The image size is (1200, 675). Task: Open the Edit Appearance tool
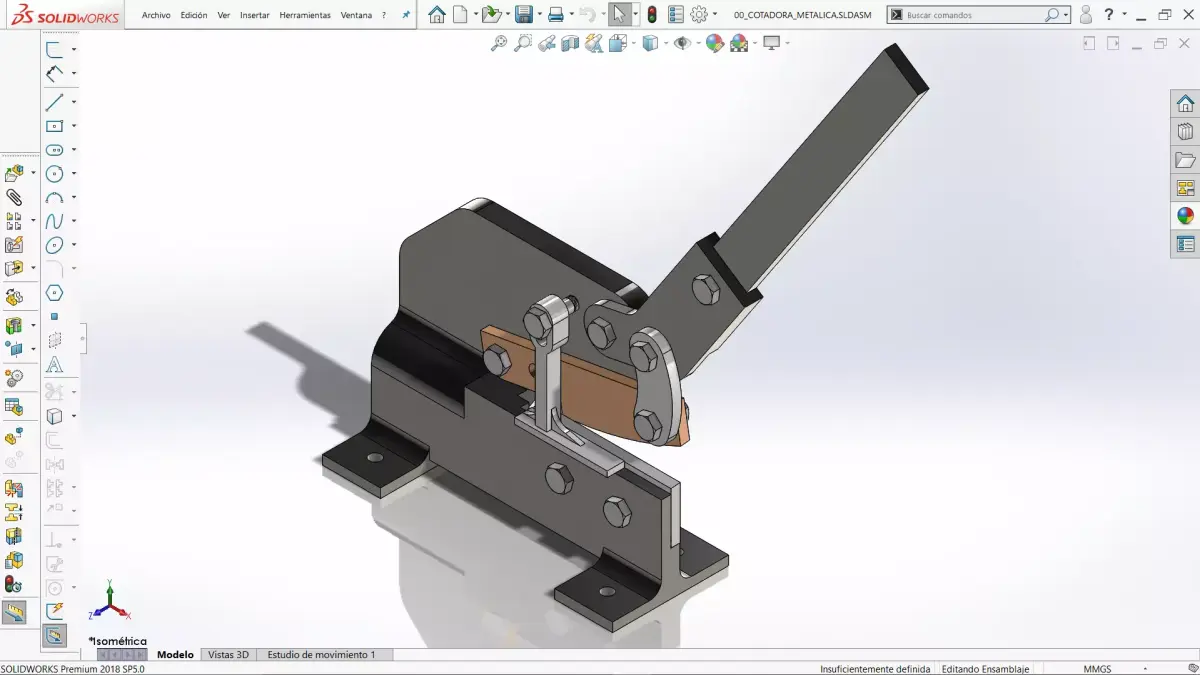click(715, 43)
